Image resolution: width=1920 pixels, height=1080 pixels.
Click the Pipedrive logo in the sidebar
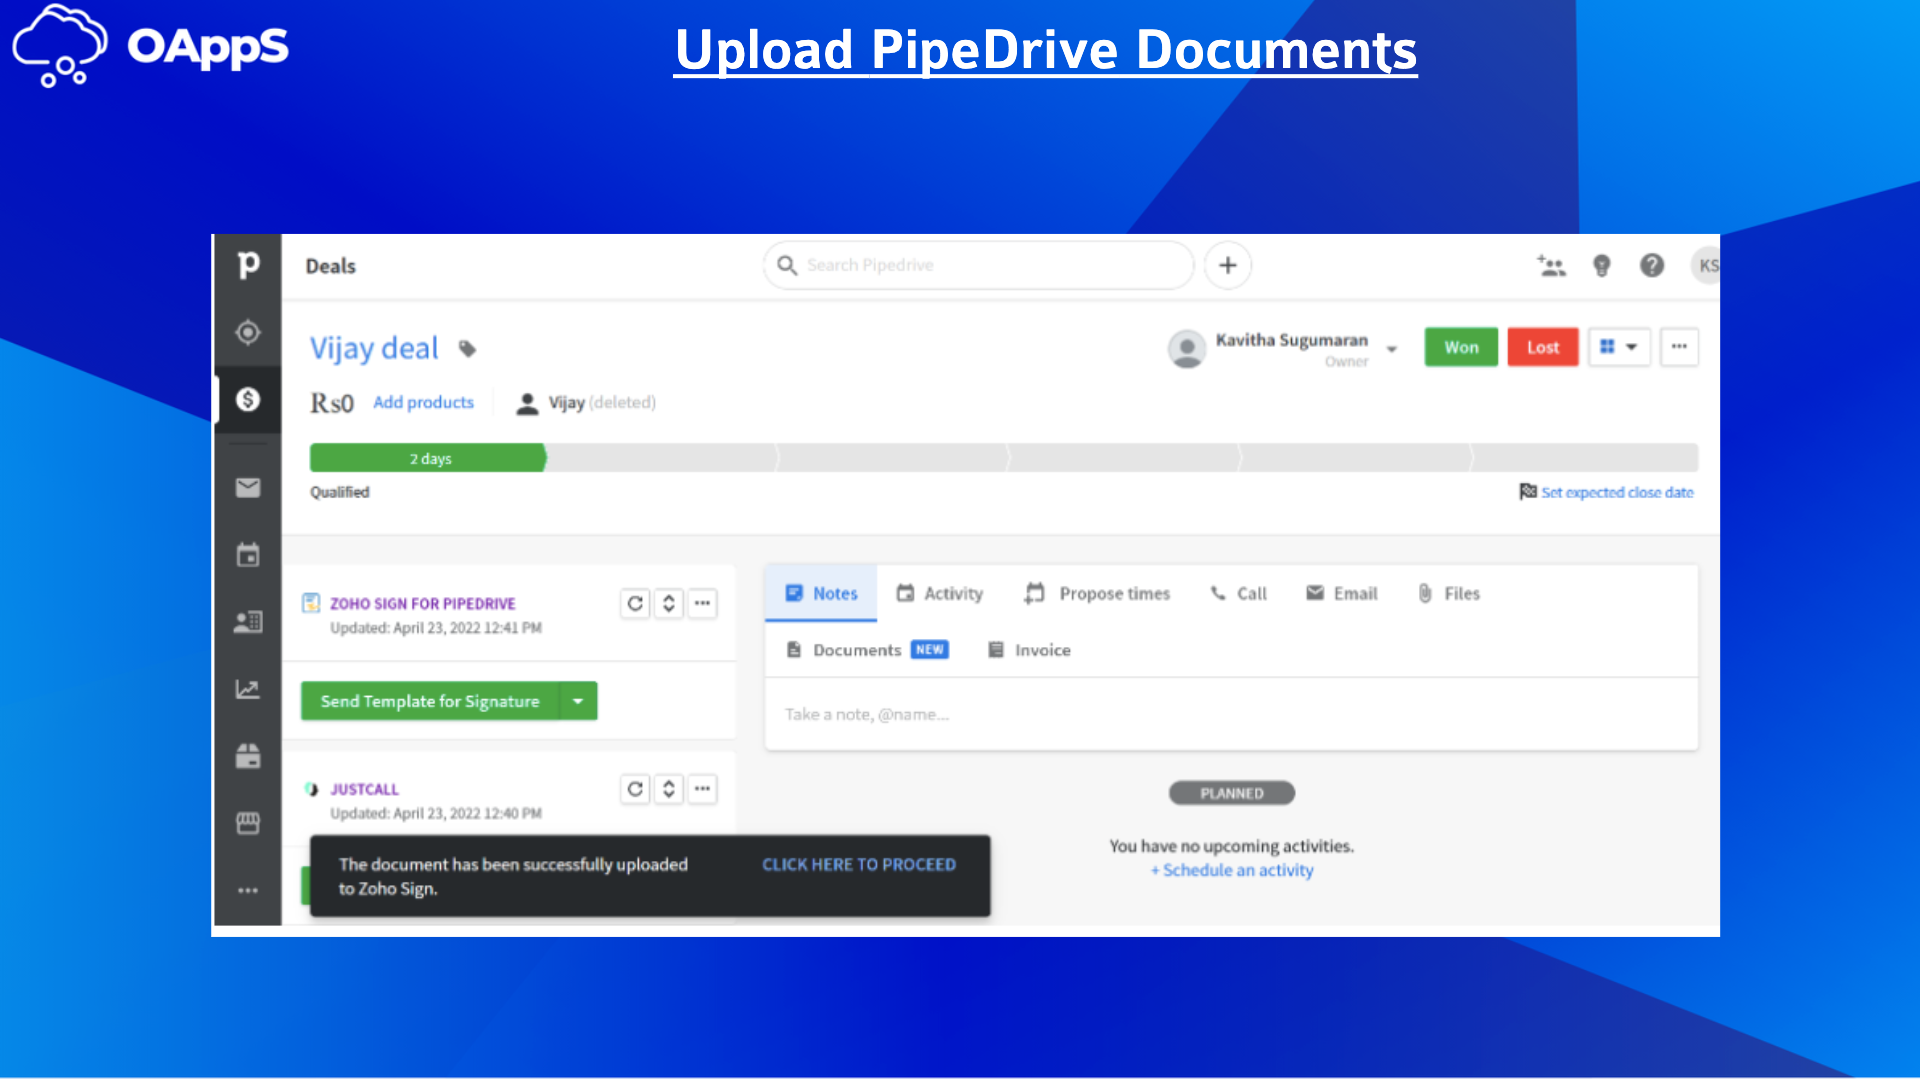pos(248,265)
